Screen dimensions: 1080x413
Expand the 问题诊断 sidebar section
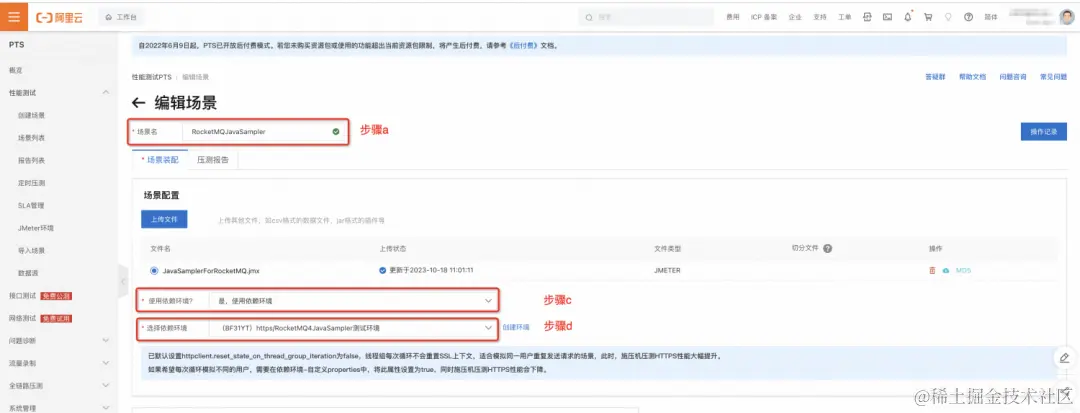[106, 341]
